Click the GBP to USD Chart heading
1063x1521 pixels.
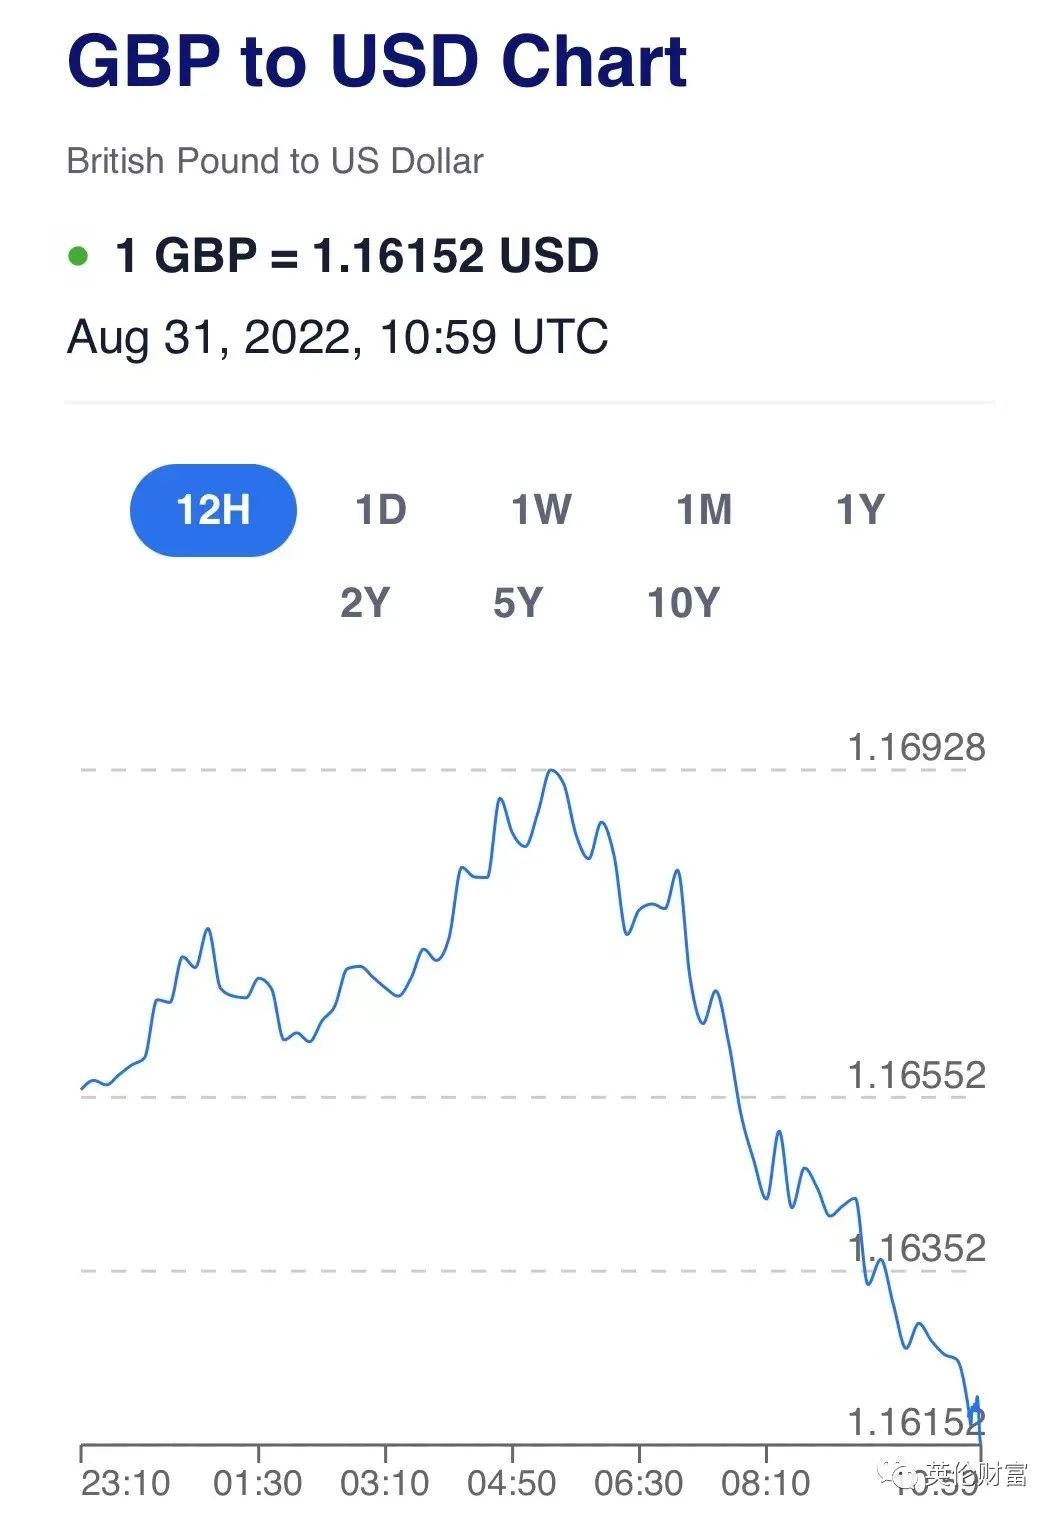(377, 62)
